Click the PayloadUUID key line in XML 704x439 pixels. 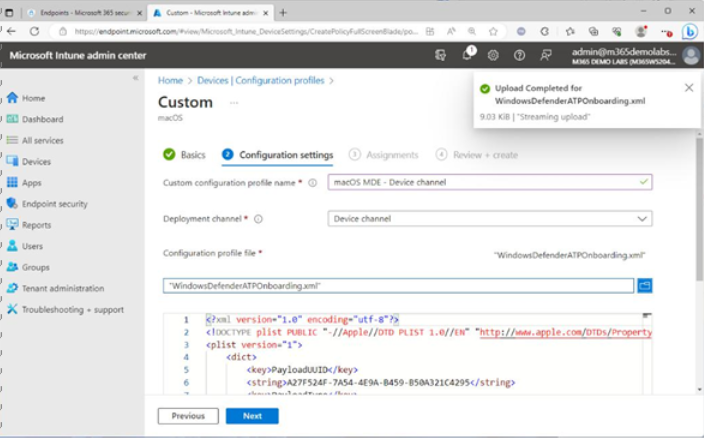302,370
